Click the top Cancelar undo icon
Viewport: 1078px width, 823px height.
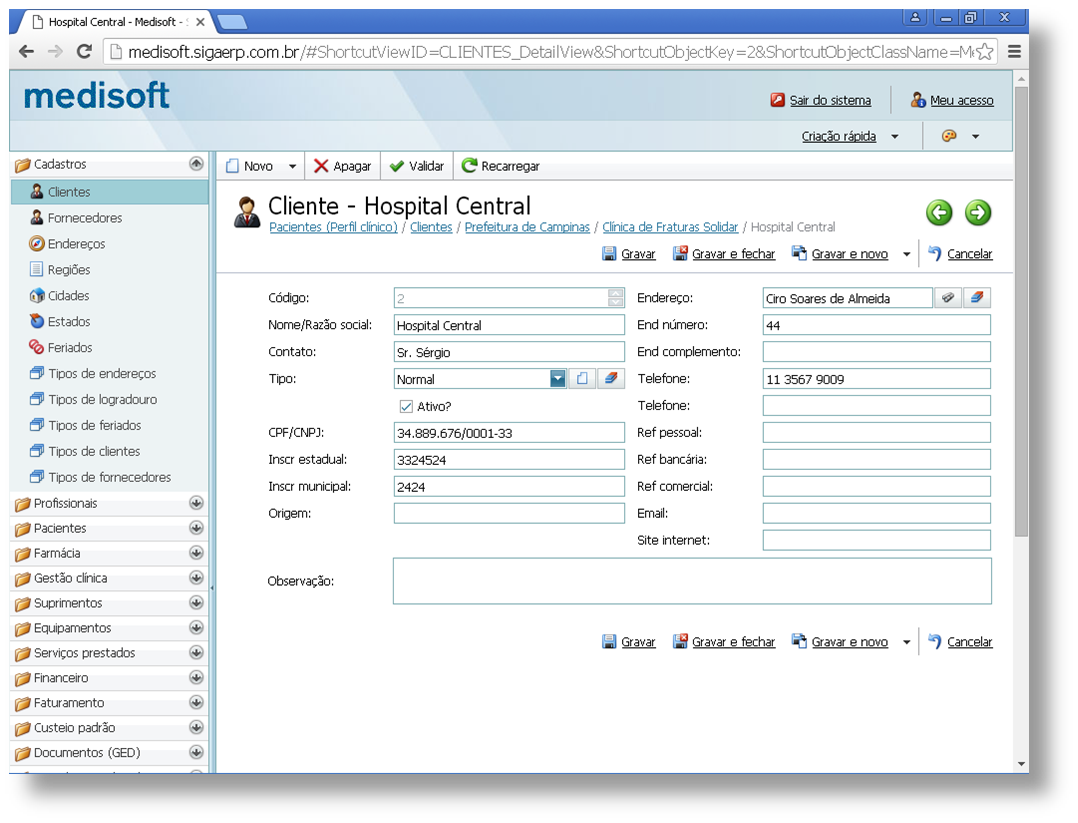(x=934, y=254)
